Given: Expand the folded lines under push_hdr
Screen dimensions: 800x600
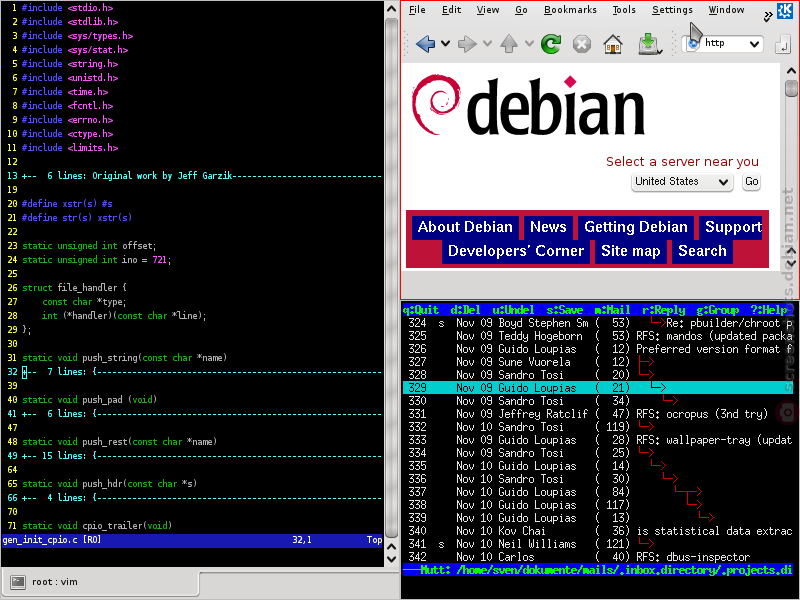Looking at the screenshot, I should coord(202,497).
